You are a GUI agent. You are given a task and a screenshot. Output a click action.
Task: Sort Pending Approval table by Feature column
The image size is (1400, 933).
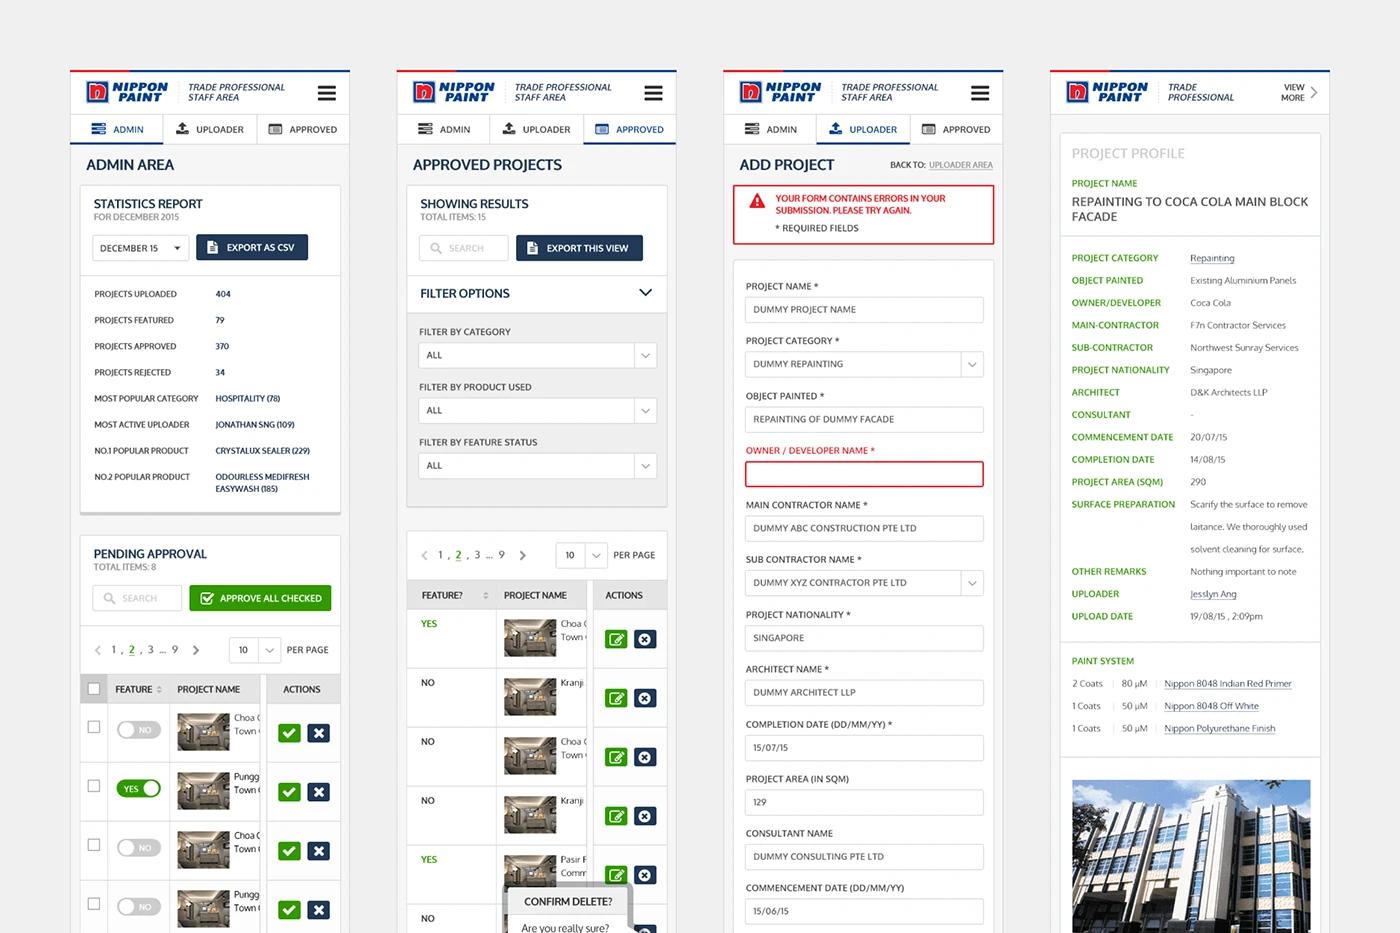click(159, 689)
